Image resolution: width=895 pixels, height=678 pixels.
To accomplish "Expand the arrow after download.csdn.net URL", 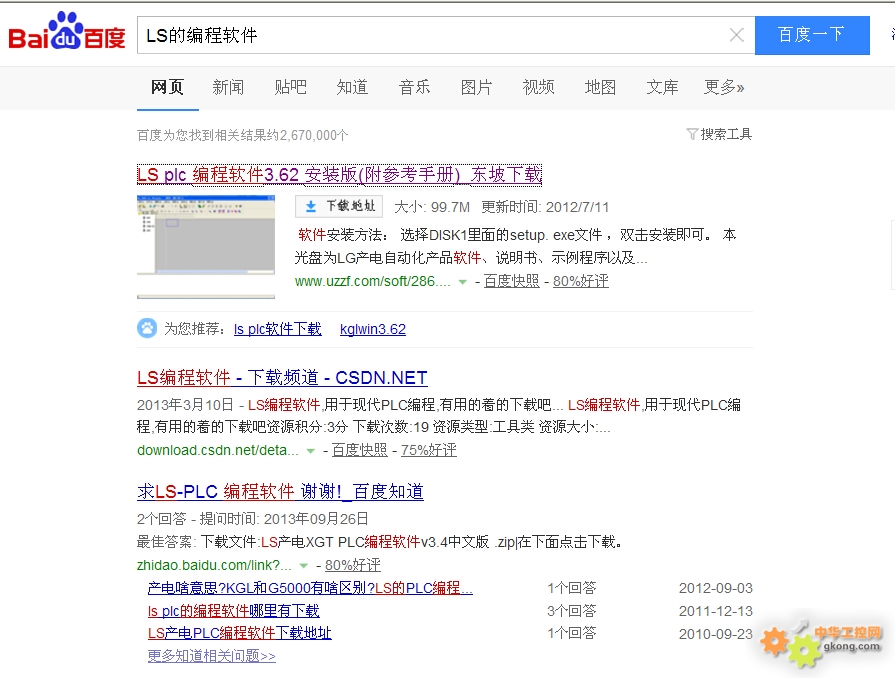I will point(311,451).
